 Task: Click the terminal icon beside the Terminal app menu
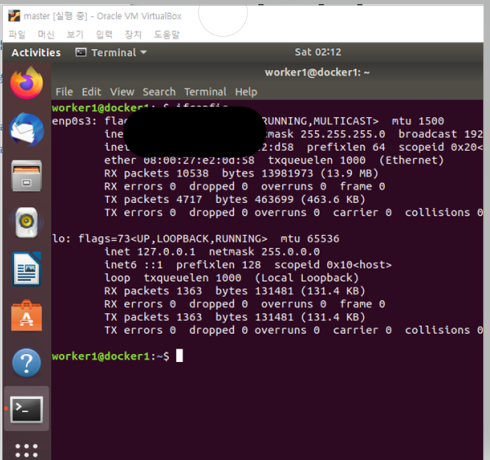pos(81,52)
